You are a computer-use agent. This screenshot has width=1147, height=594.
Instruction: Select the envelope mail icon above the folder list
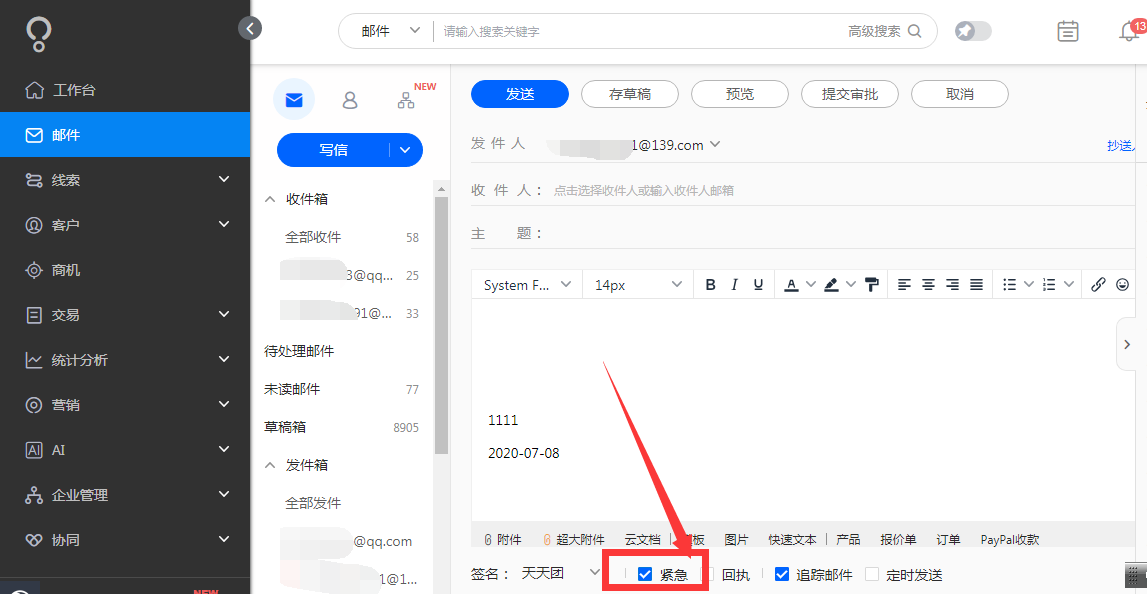coord(293,100)
